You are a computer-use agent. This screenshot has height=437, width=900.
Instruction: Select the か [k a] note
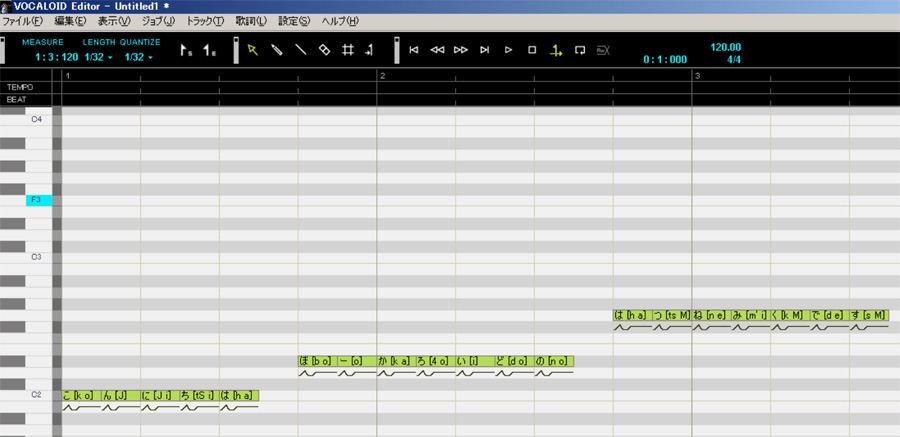[397, 361]
